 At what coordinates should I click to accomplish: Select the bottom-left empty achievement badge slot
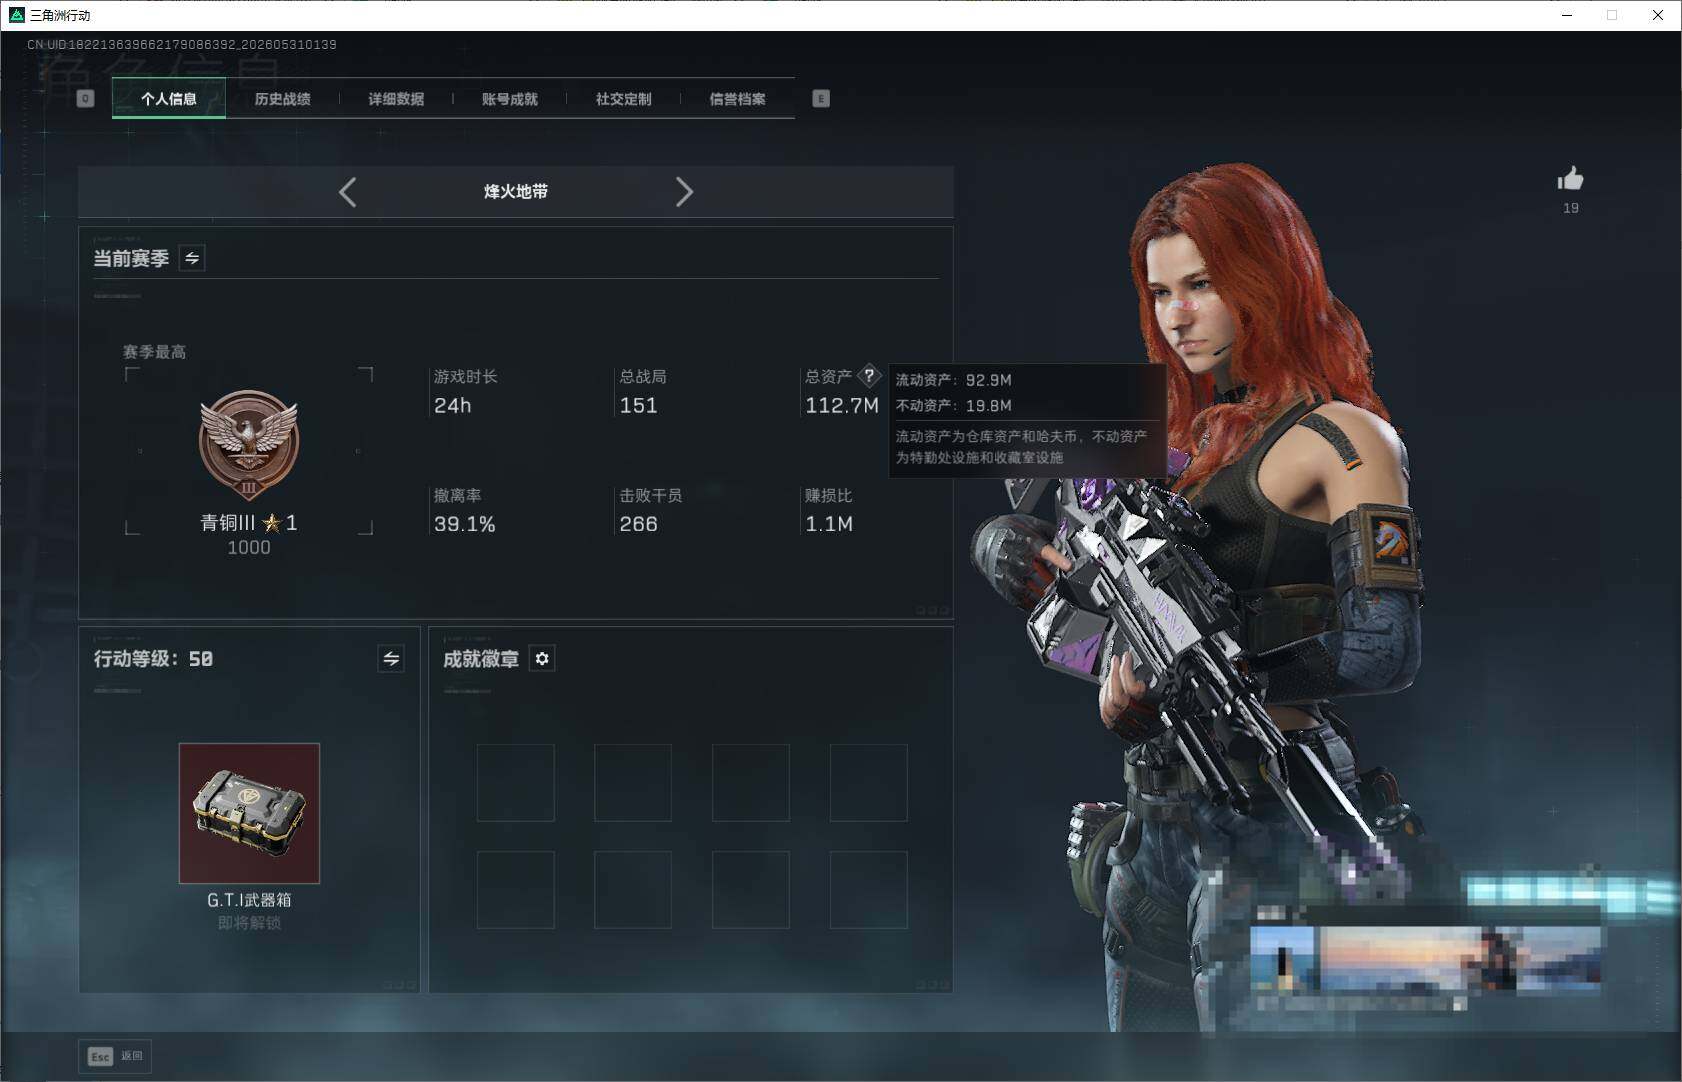pyautogui.click(x=516, y=890)
